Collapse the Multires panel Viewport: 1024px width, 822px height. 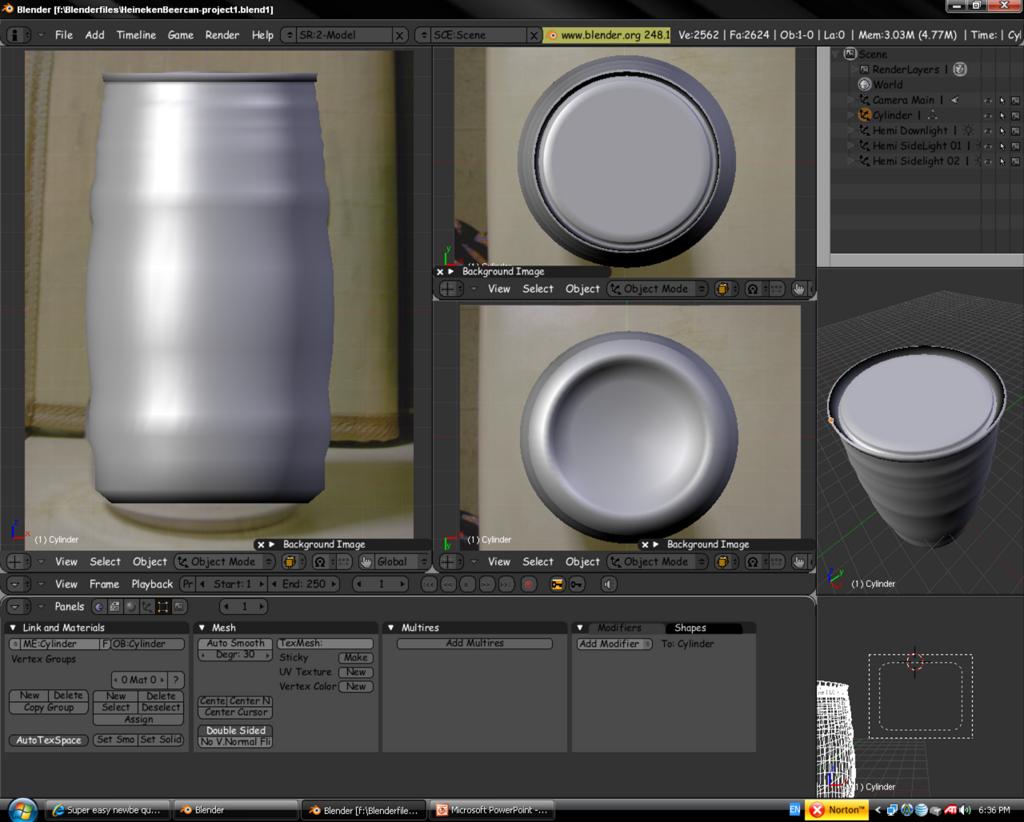click(391, 627)
